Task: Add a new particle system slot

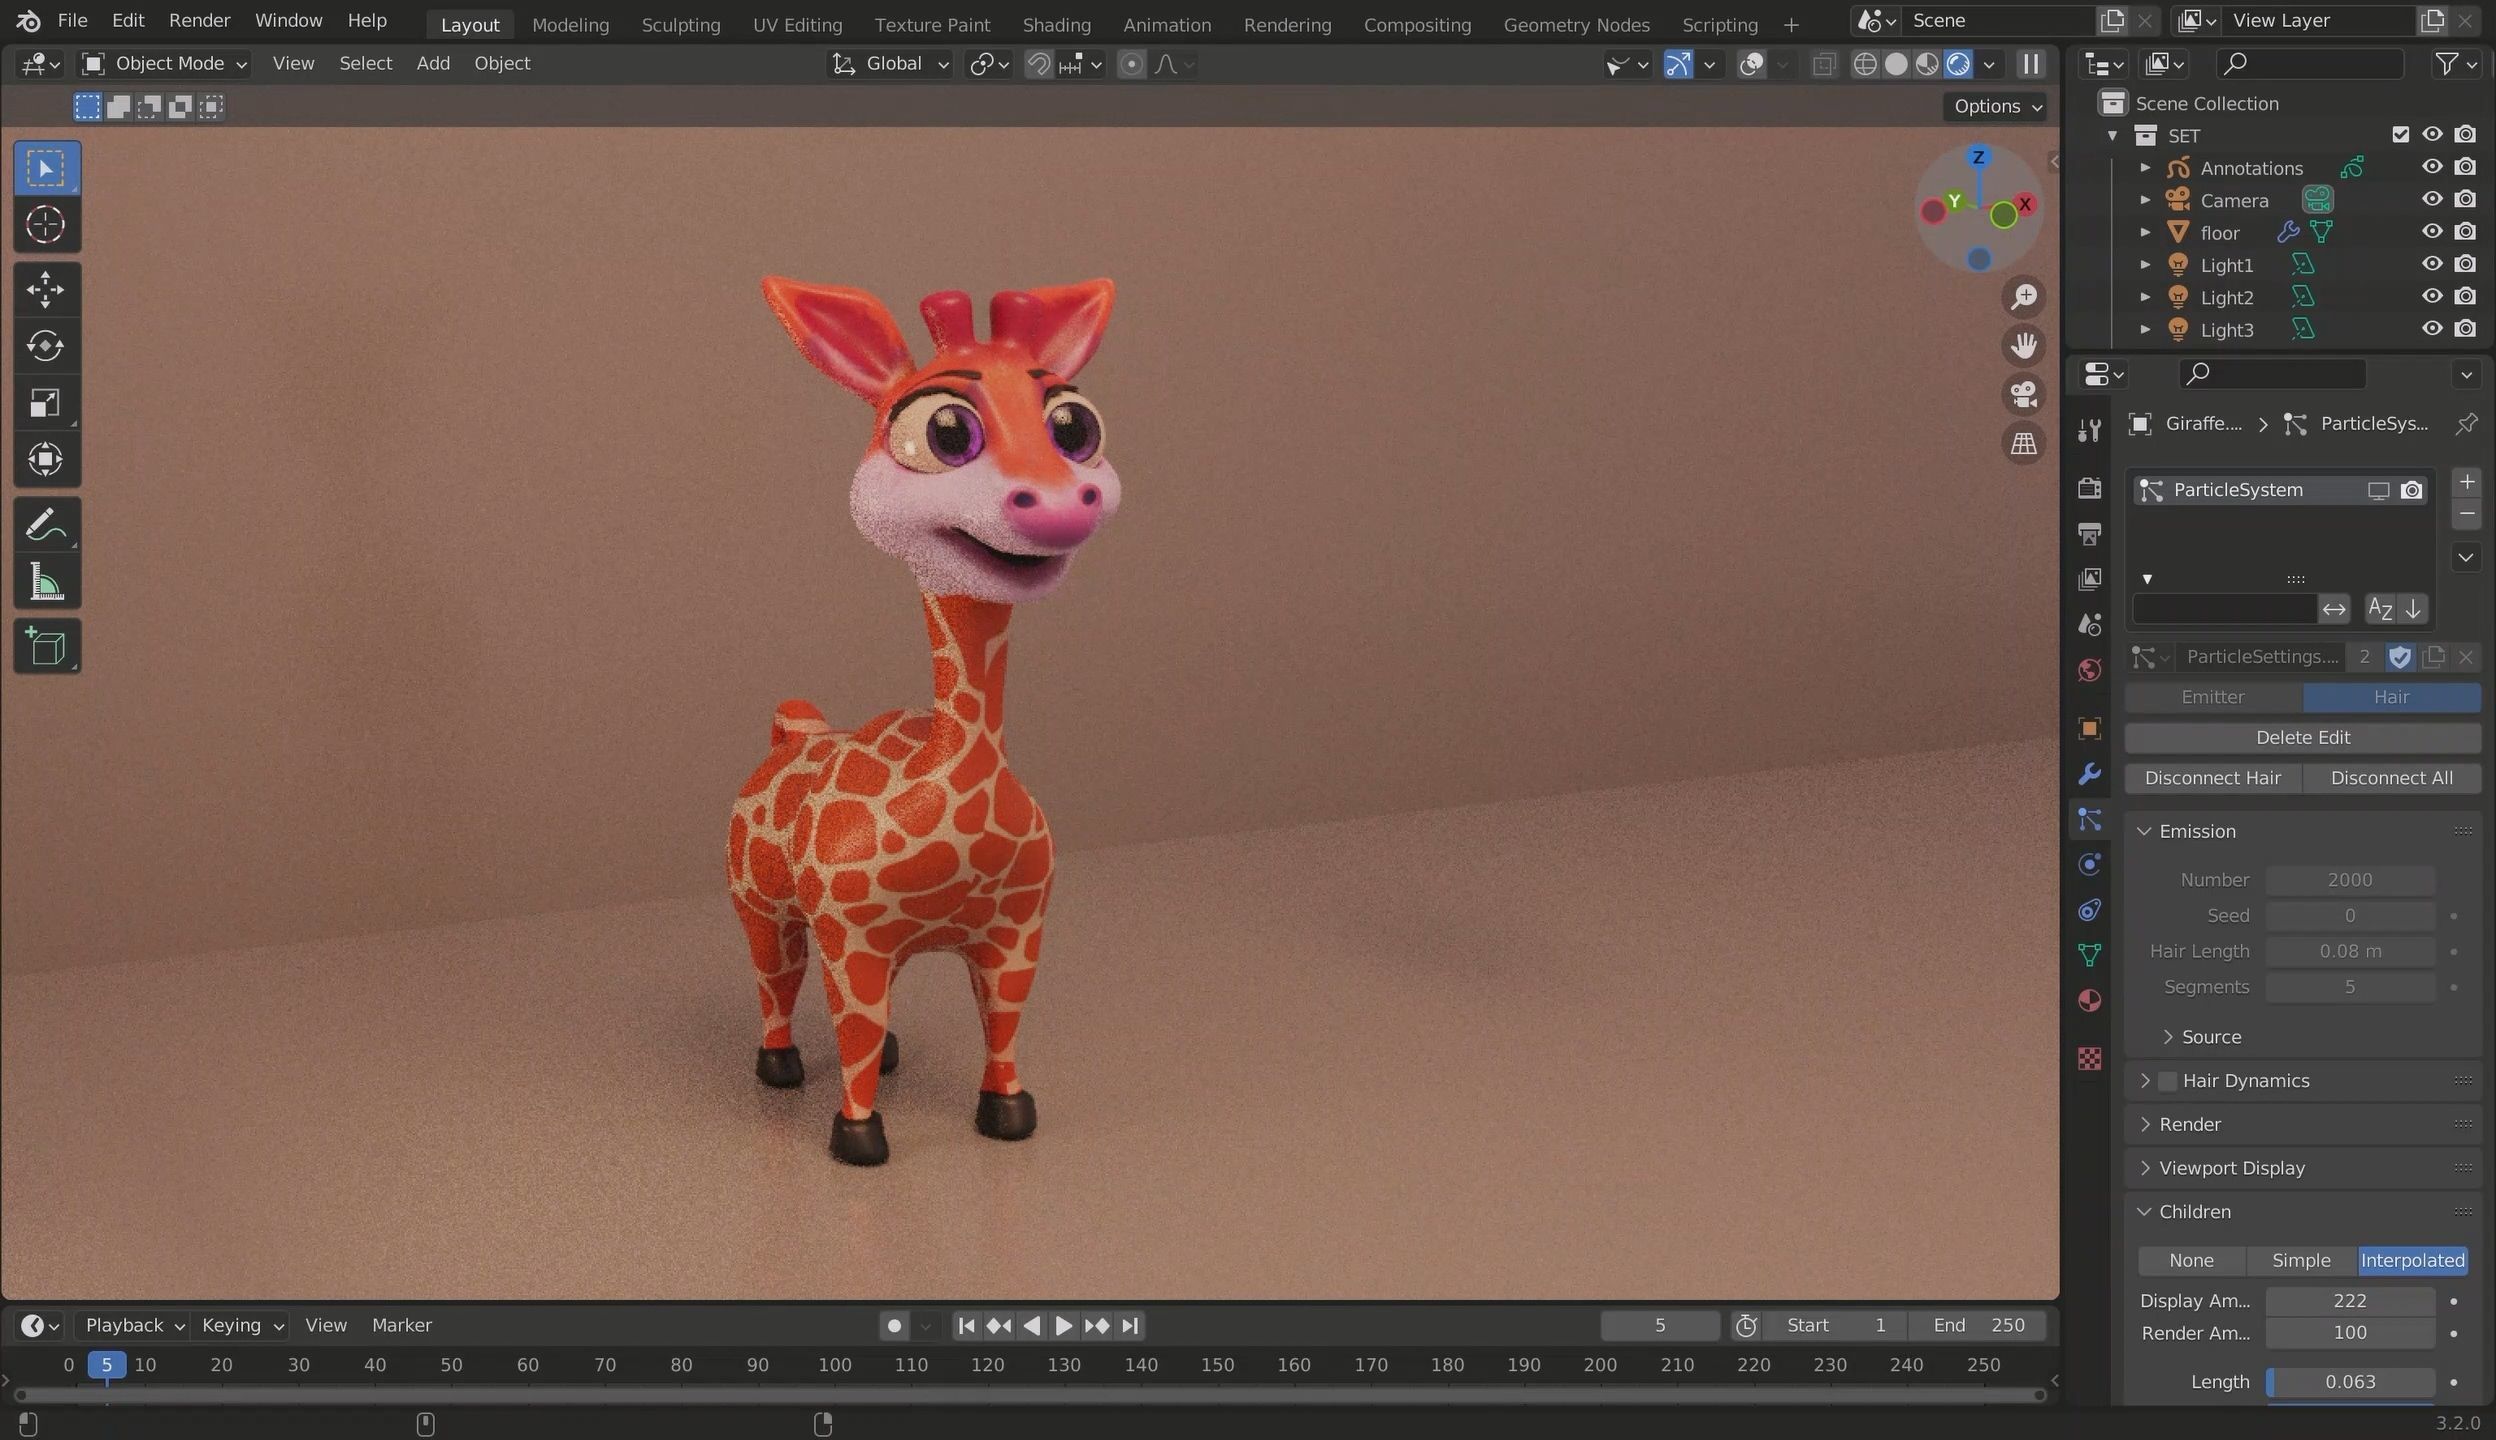Action: tap(2467, 482)
